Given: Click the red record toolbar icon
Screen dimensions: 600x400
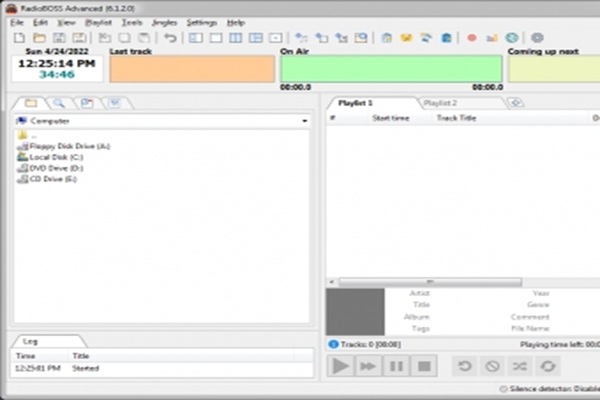Looking at the screenshot, I should click(x=472, y=38).
